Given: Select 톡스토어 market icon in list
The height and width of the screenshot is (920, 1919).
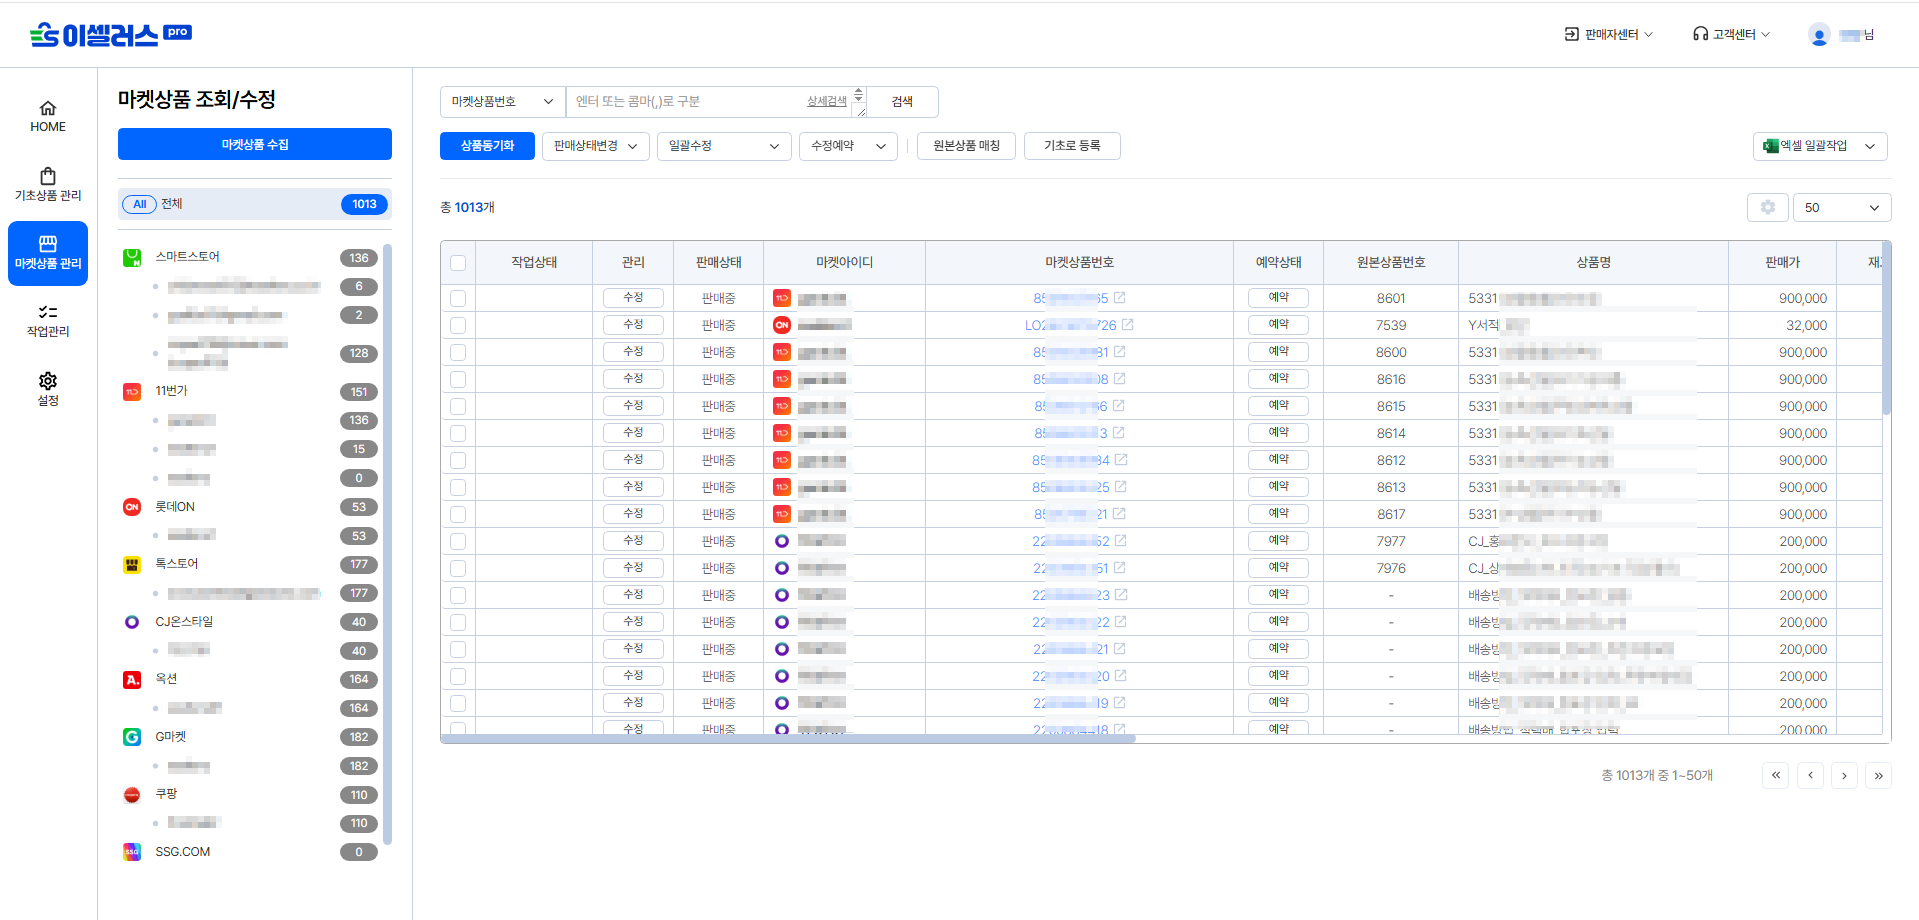Looking at the screenshot, I should coord(132,564).
